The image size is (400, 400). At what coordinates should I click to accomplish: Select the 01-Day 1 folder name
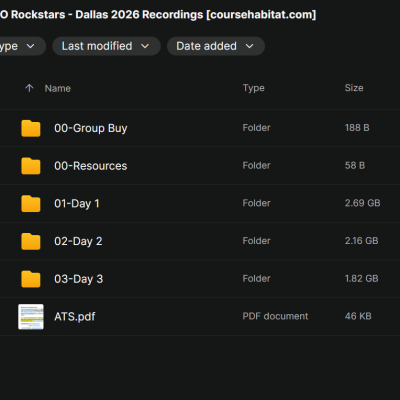pyautogui.click(x=77, y=204)
